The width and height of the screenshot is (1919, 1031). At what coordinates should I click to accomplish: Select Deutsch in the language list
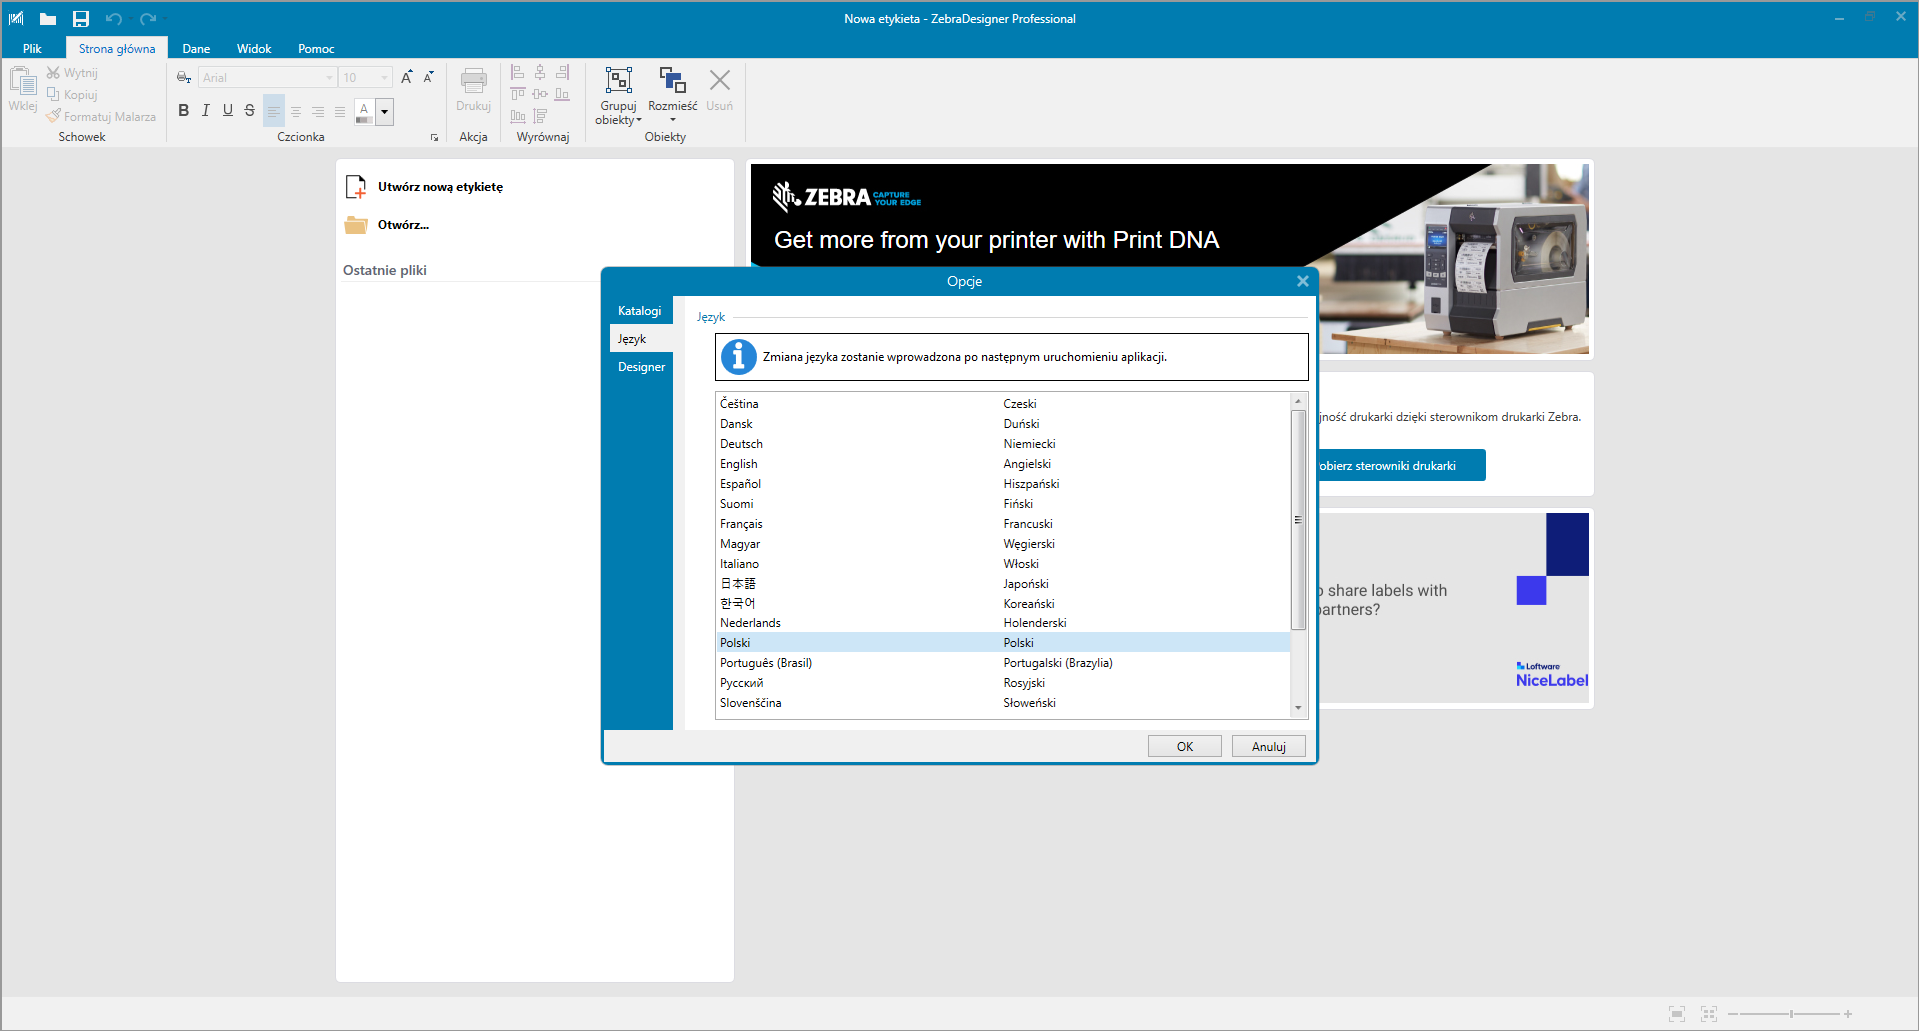(x=1003, y=444)
